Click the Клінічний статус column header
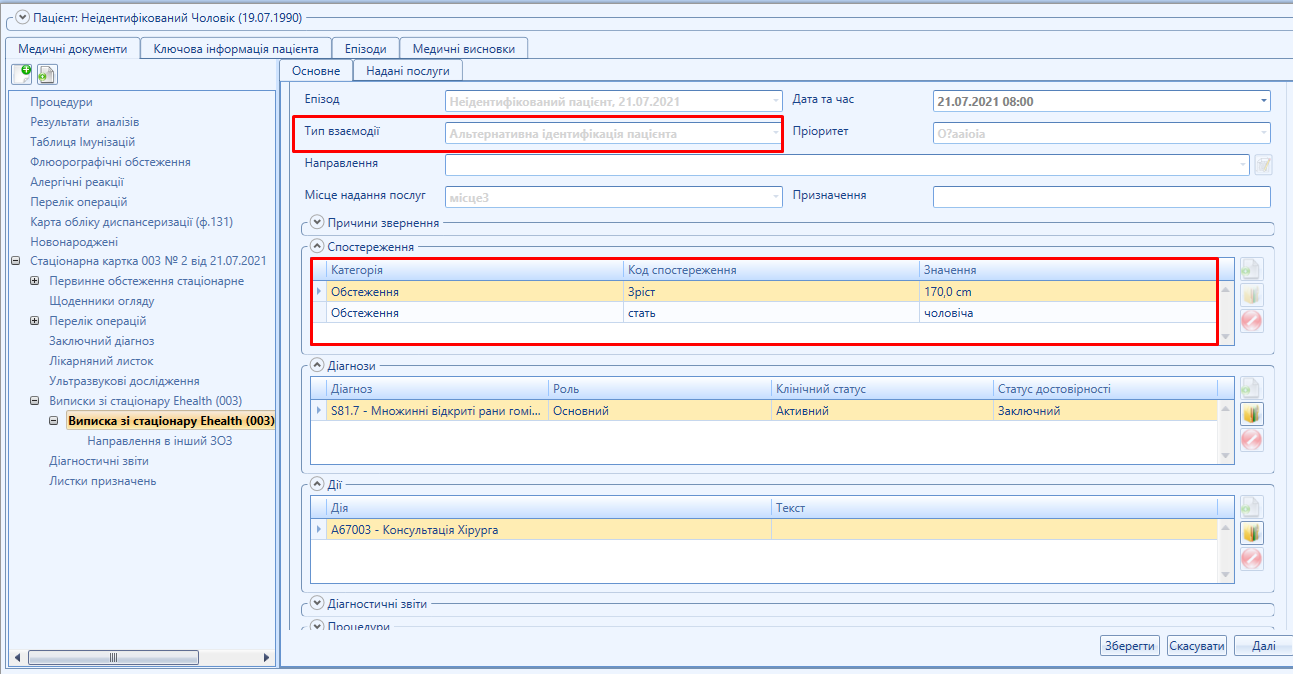The image size is (1293, 674). pos(883,389)
